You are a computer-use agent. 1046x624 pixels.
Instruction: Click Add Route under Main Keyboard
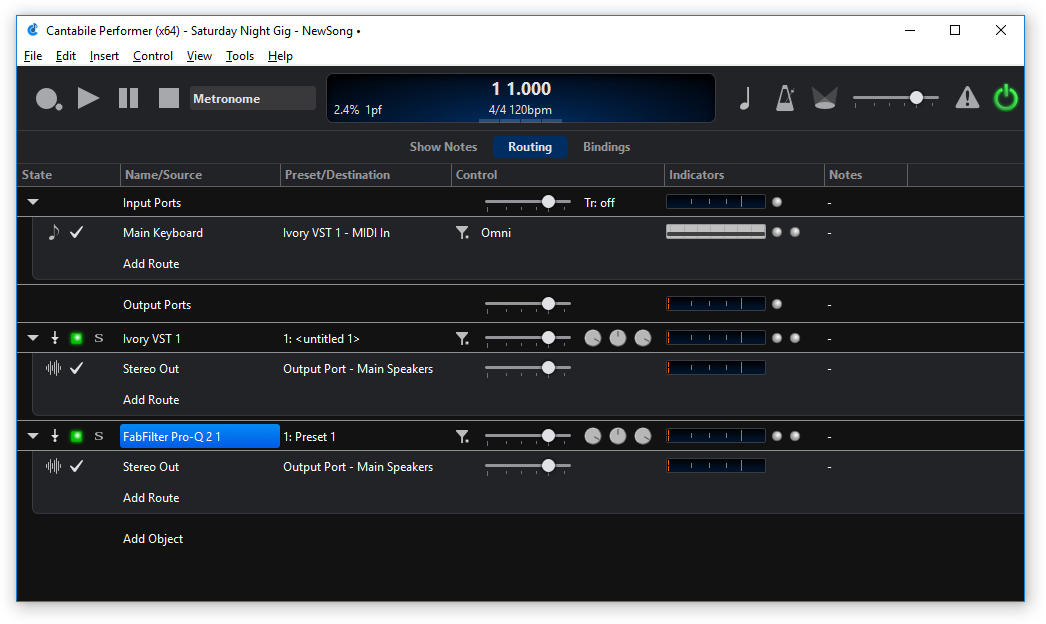click(x=151, y=264)
